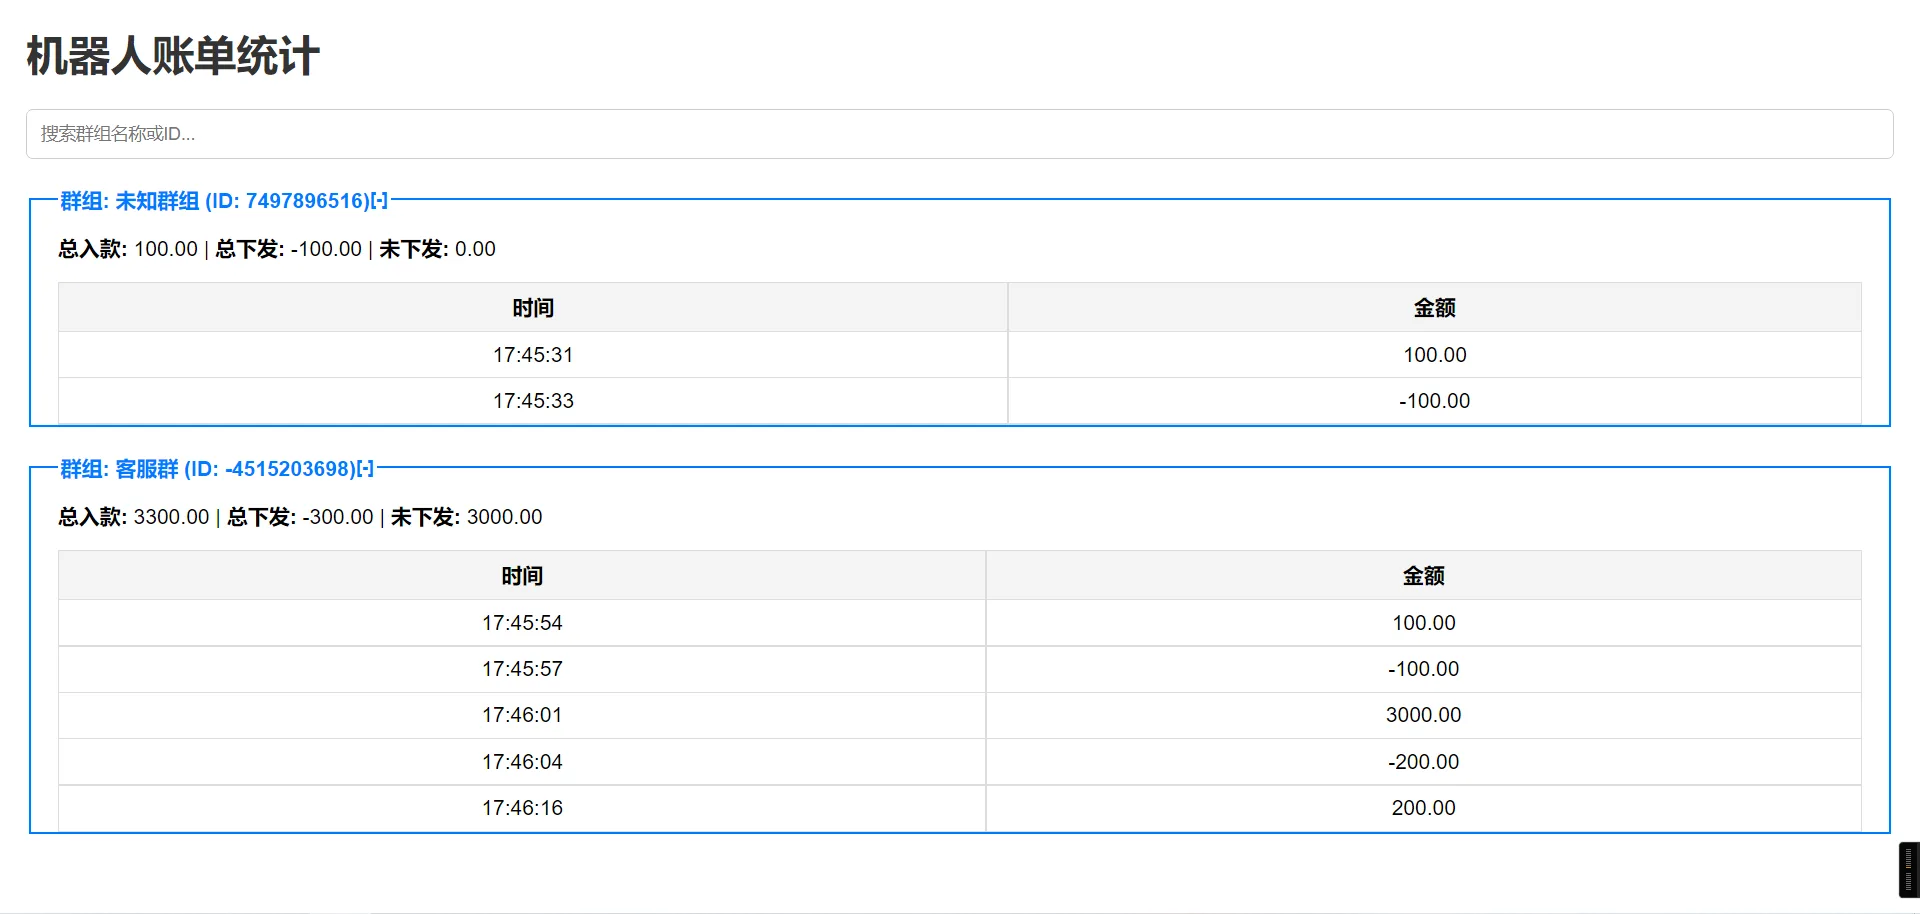Click the 总入款: 100.00 summary text

128,249
